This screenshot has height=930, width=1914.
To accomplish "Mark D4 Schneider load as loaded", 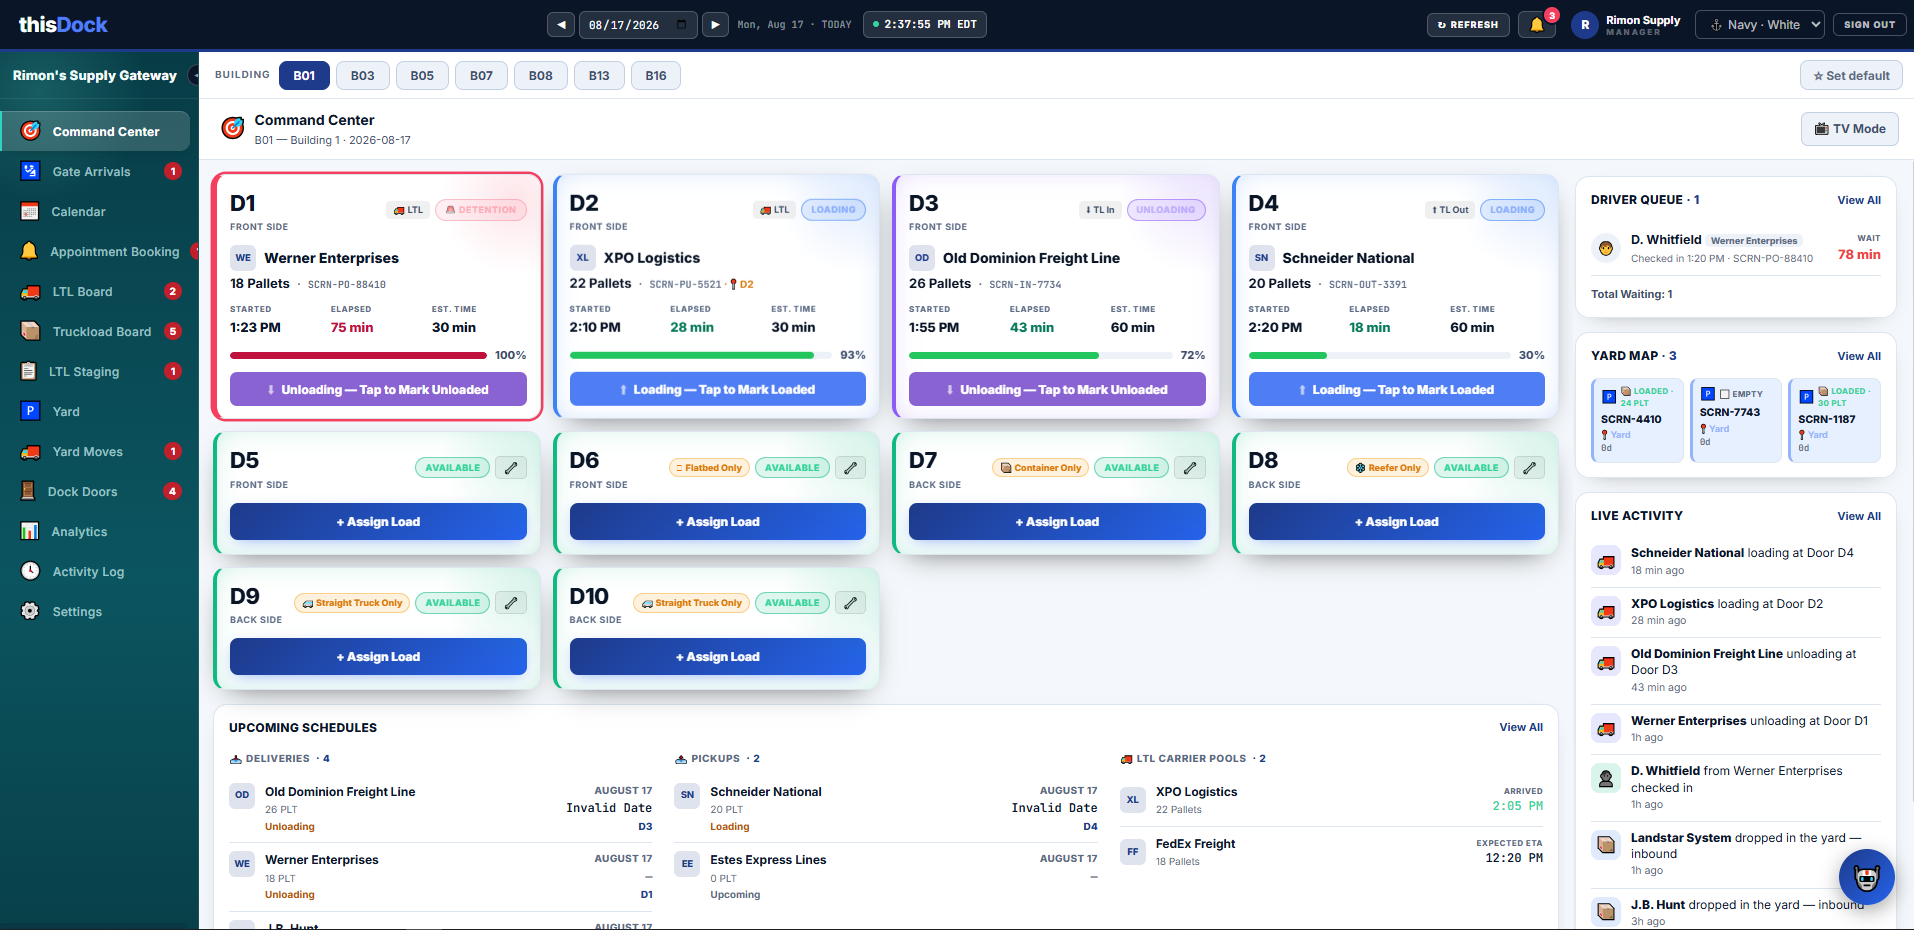I will tap(1397, 390).
